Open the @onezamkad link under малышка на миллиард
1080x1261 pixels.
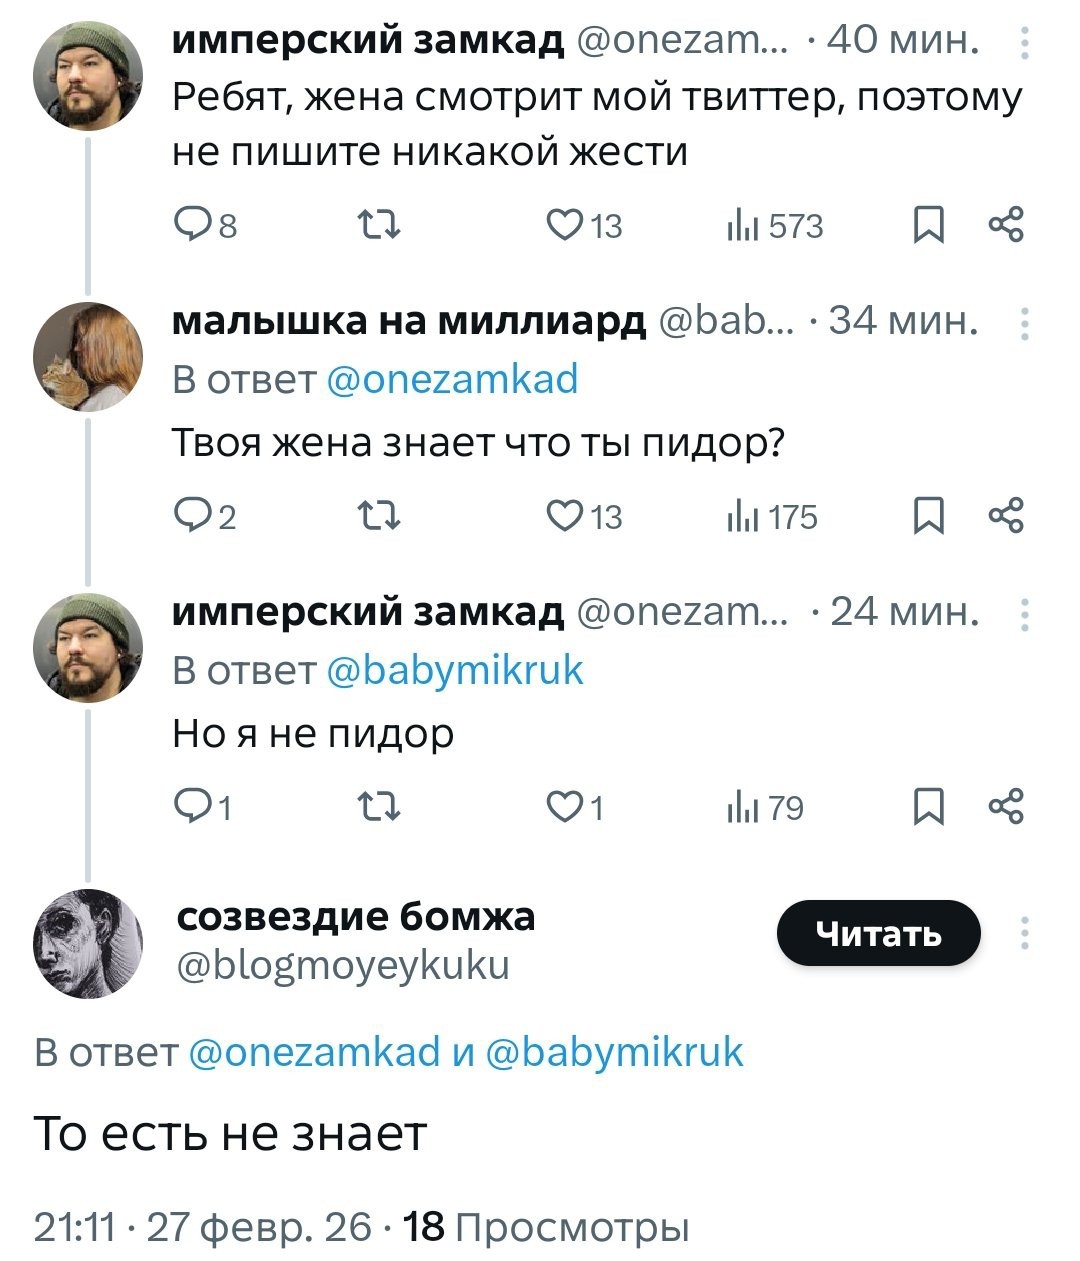(452, 380)
